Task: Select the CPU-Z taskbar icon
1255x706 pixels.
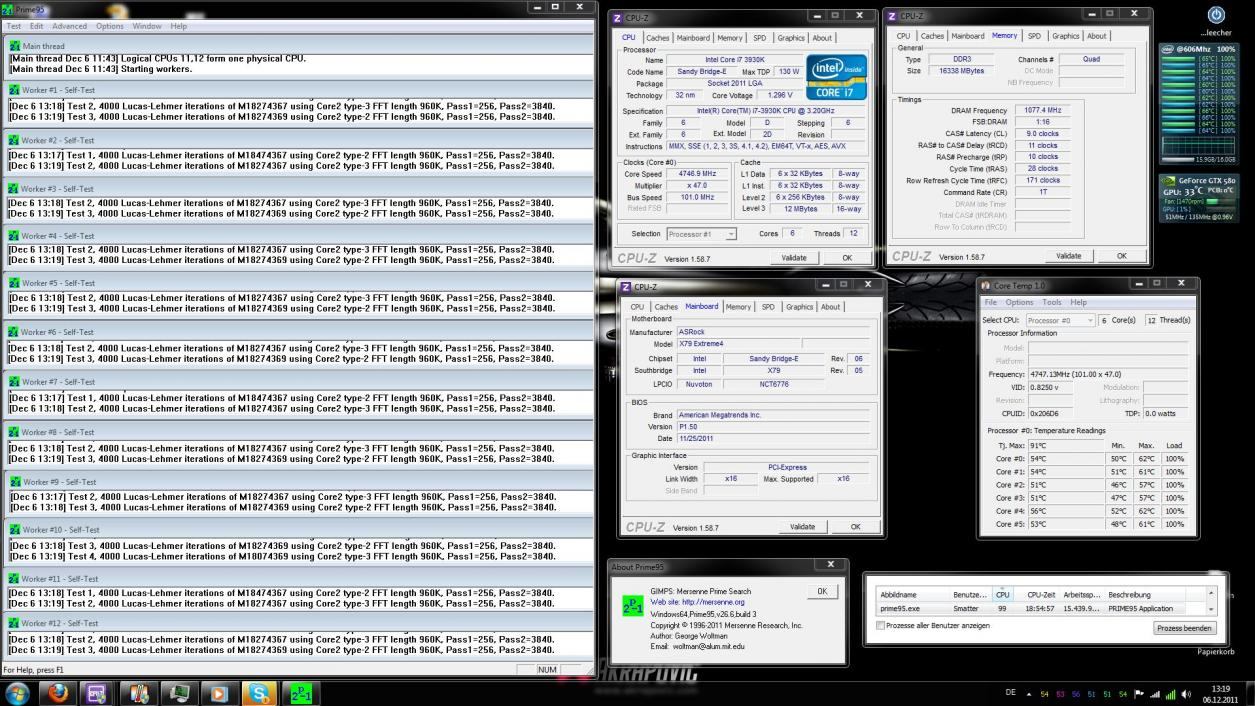Action: tap(97, 692)
